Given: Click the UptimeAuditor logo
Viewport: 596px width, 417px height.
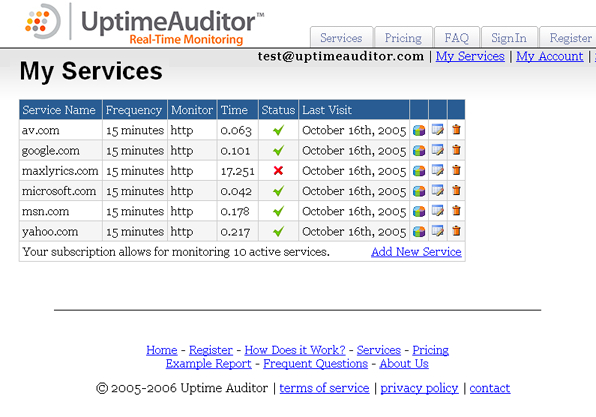Looking at the screenshot, I should click(x=144, y=24).
